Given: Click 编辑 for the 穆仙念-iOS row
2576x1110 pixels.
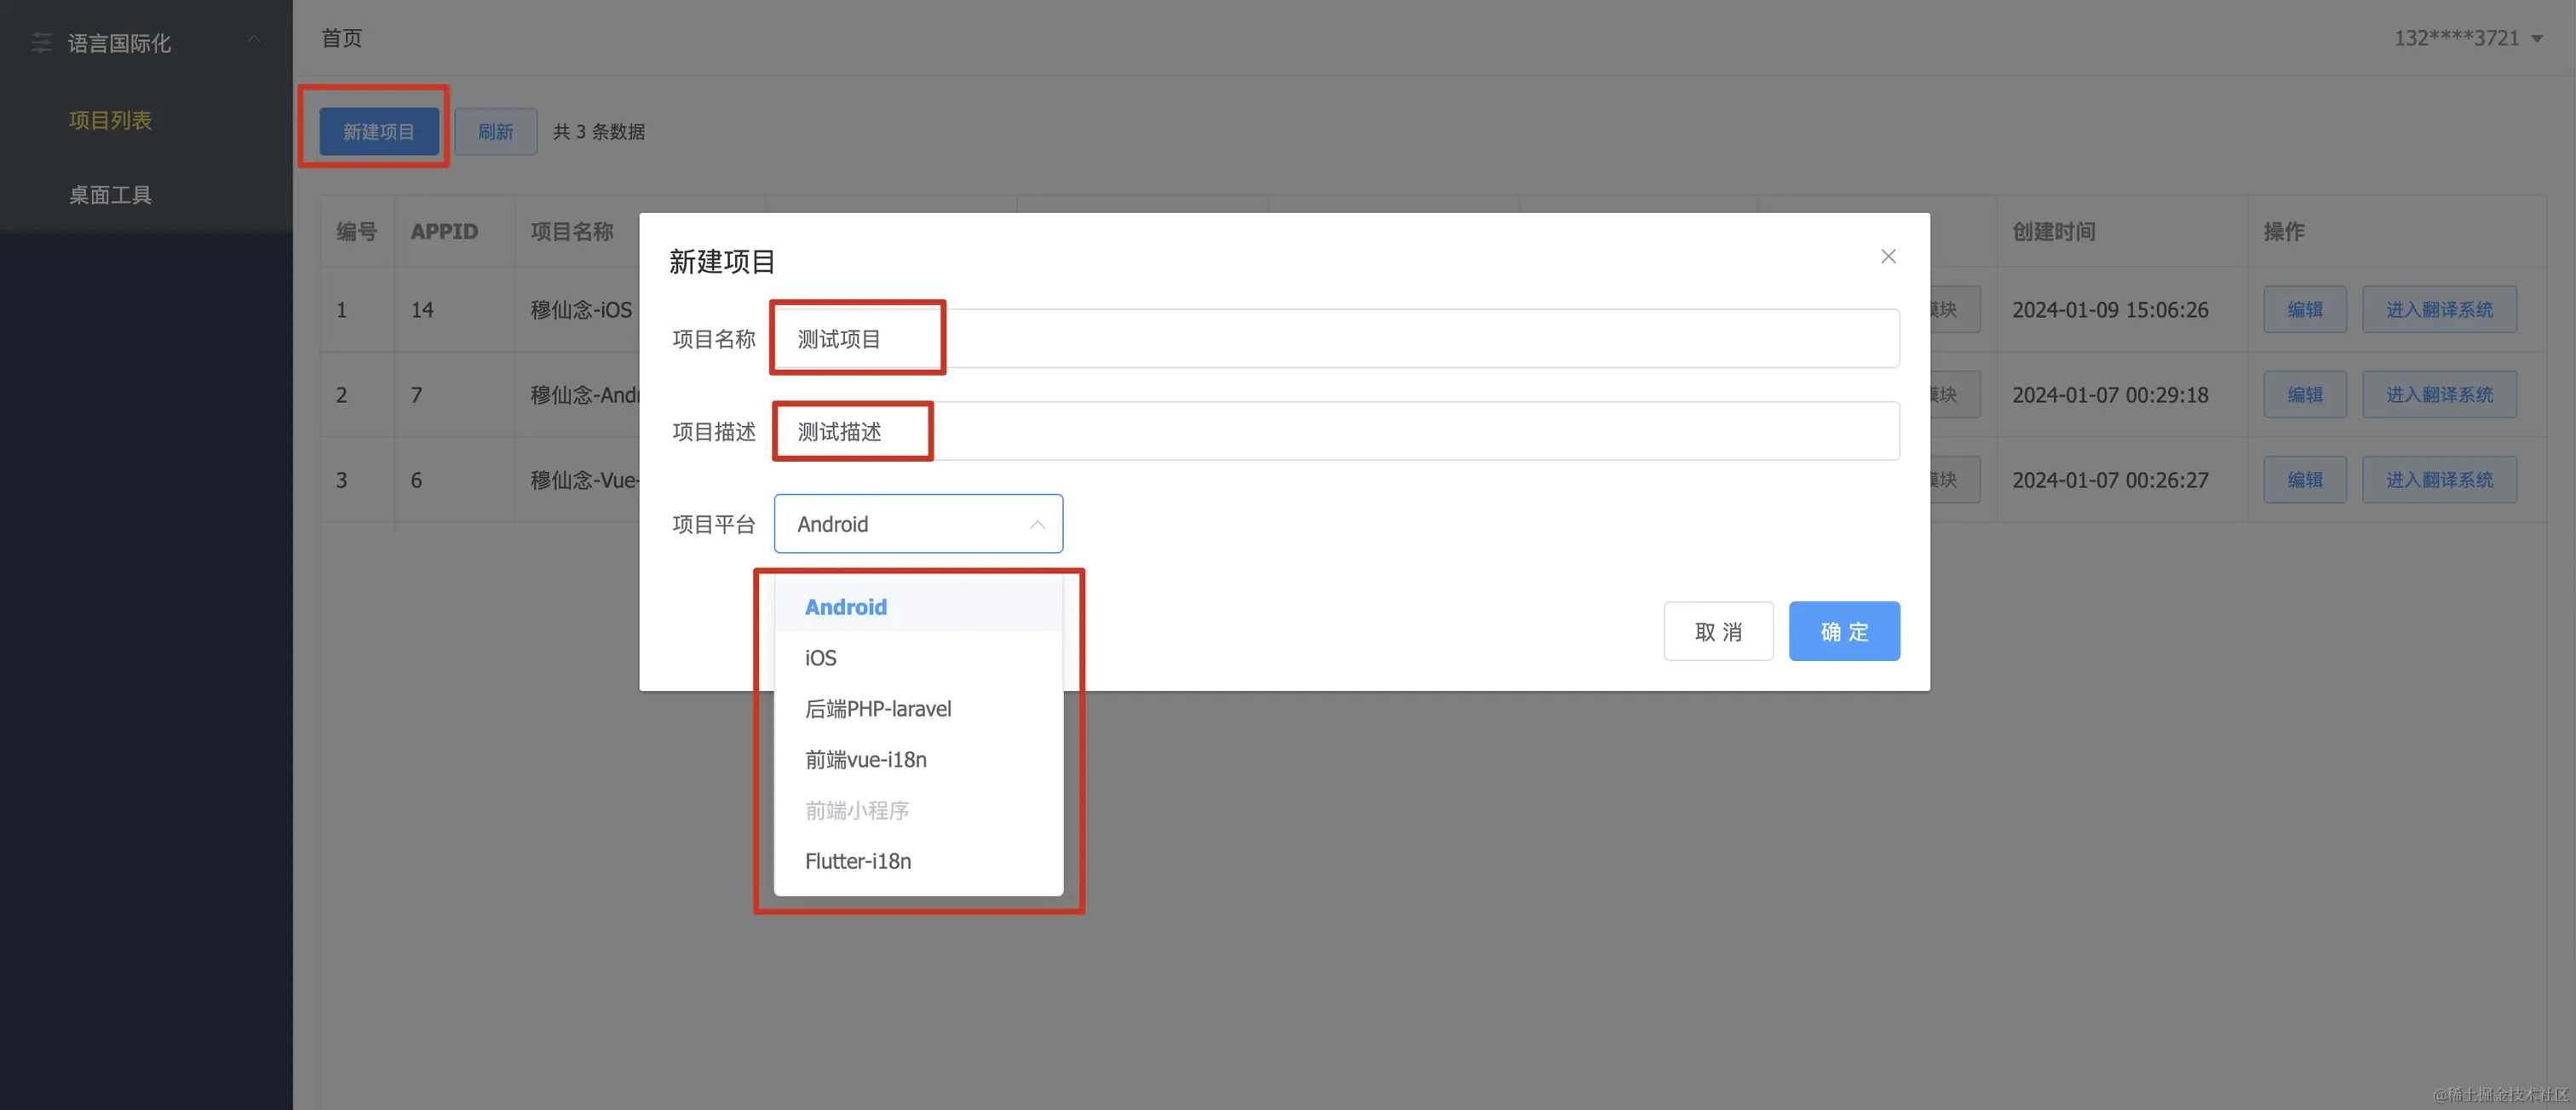Looking at the screenshot, I should [2304, 310].
